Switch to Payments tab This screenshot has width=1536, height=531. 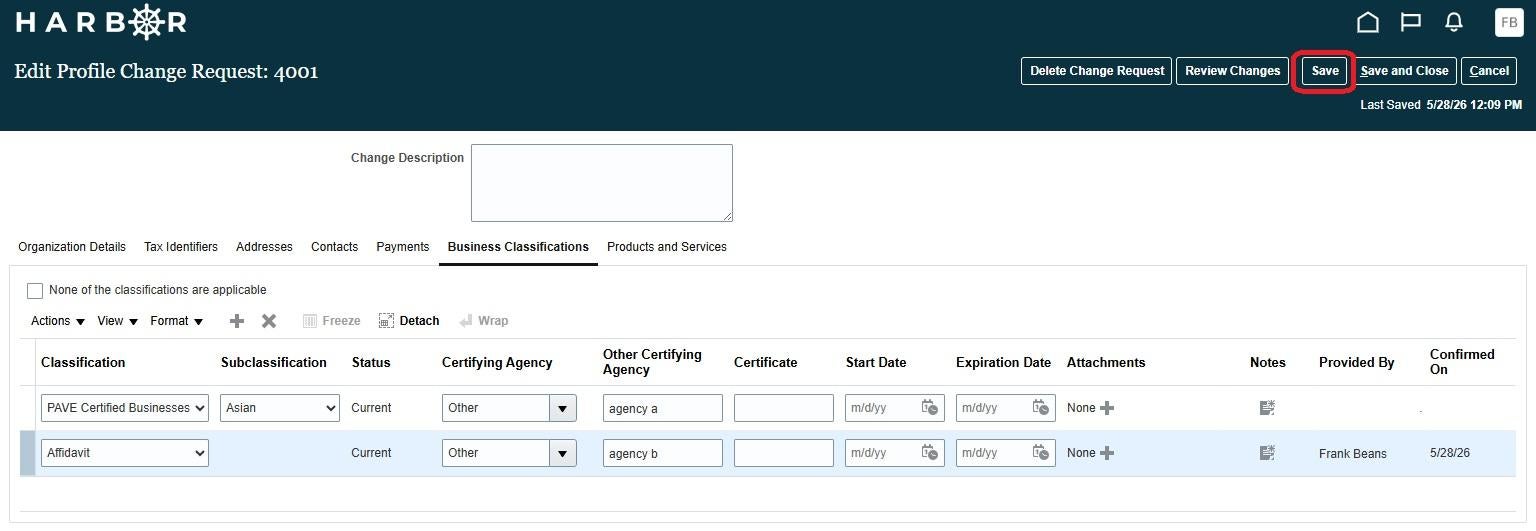click(402, 247)
